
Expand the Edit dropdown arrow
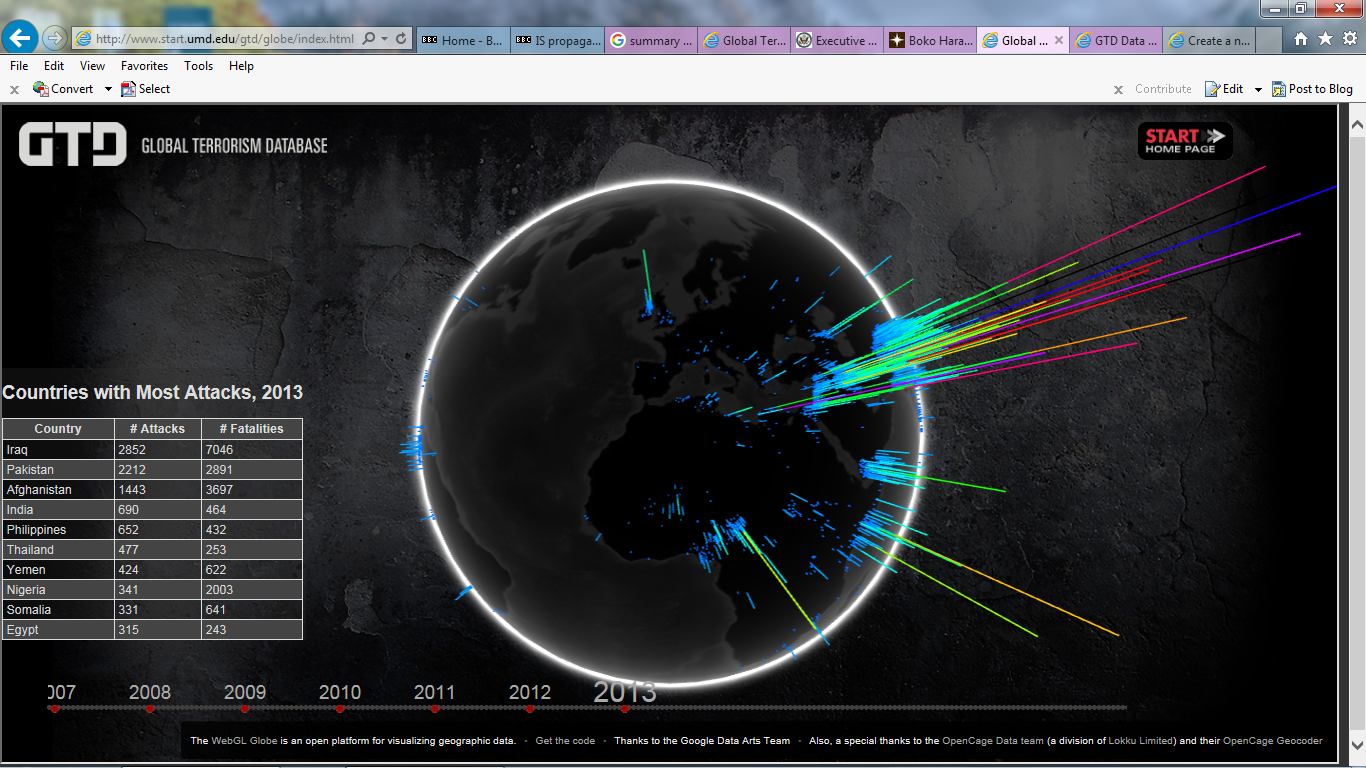[1257, 88]
